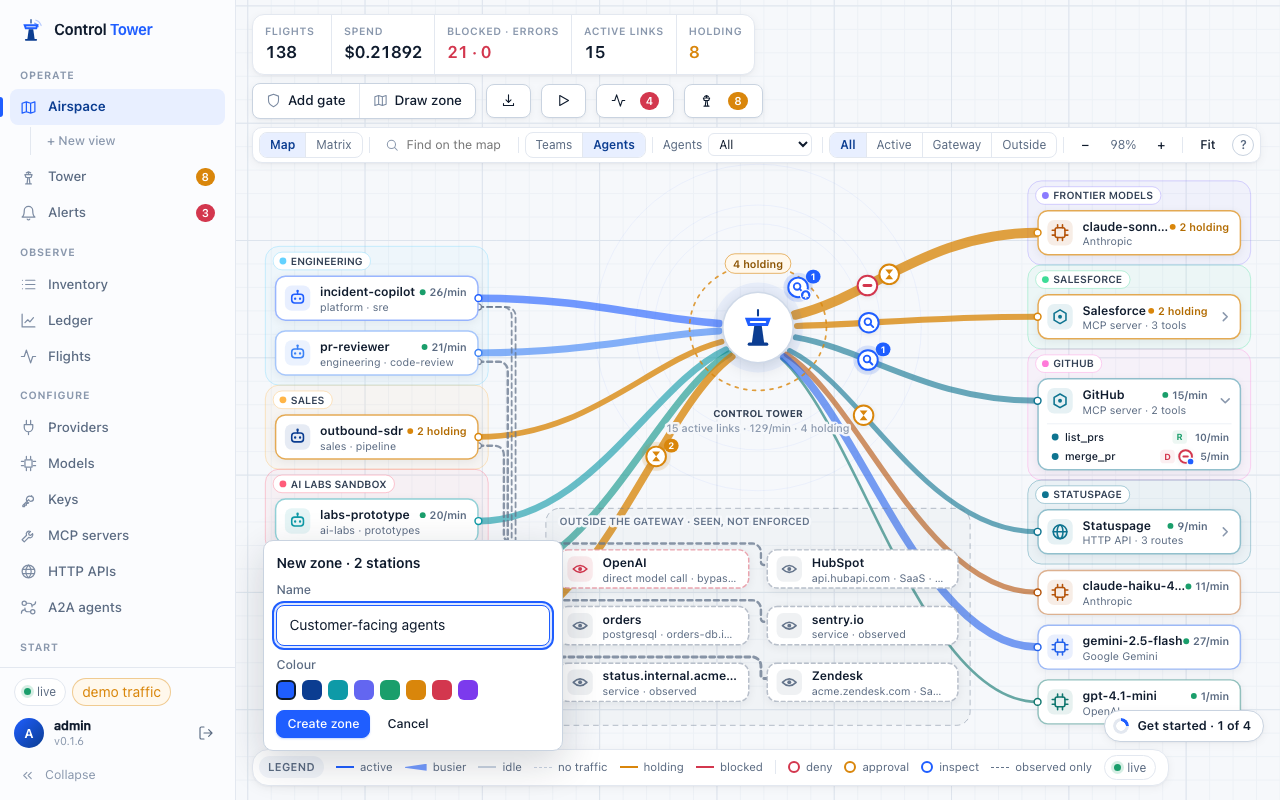Fit the map to the screen

coord(1208,145)
